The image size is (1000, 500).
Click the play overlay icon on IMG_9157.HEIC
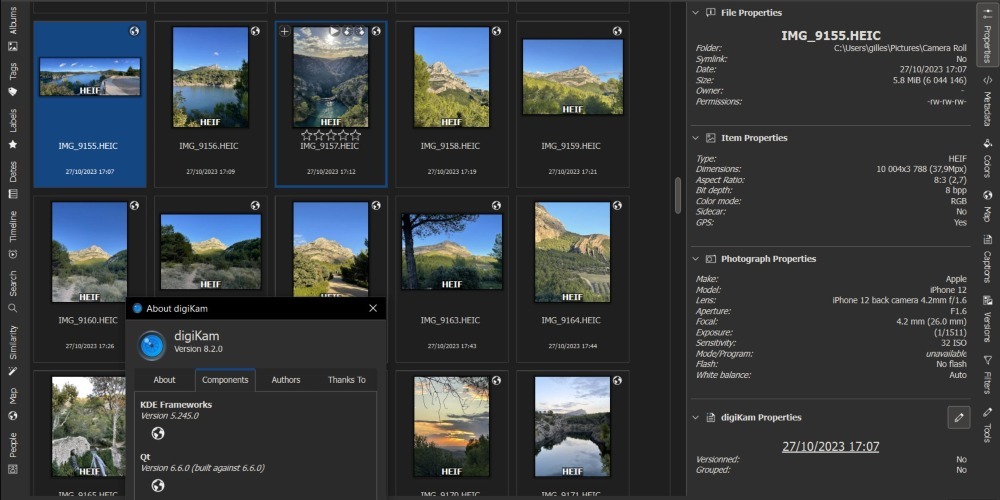(x=334, y=32)
